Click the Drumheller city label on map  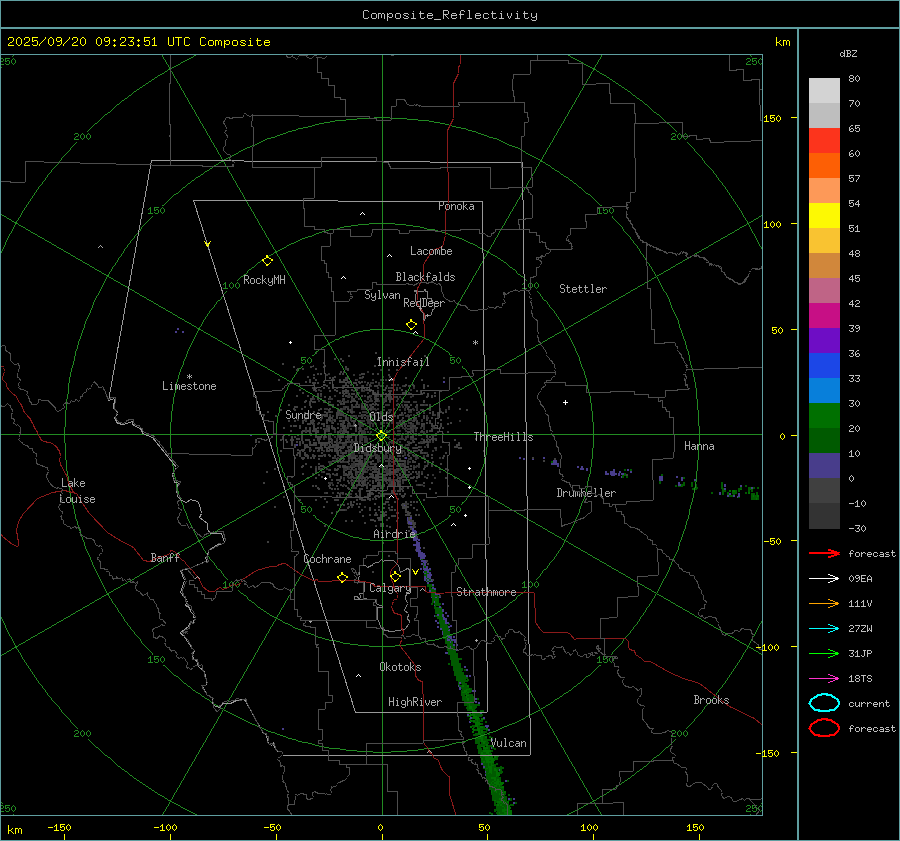(x=586, y=493)
